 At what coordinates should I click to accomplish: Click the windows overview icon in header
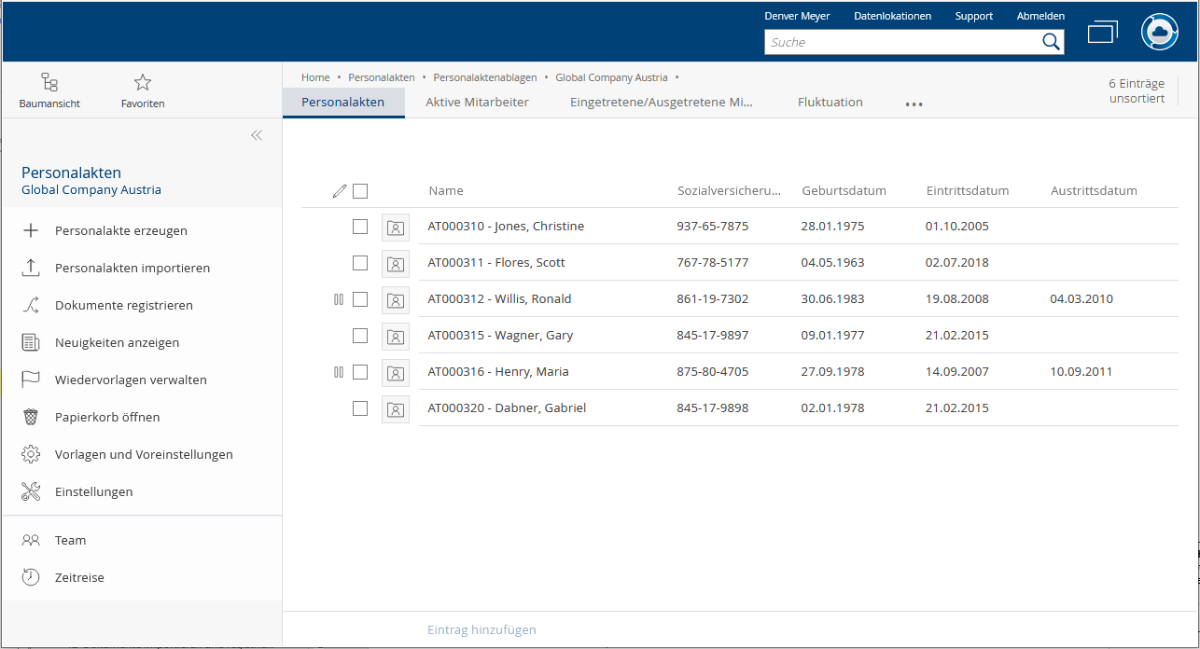click(1102, 32)
